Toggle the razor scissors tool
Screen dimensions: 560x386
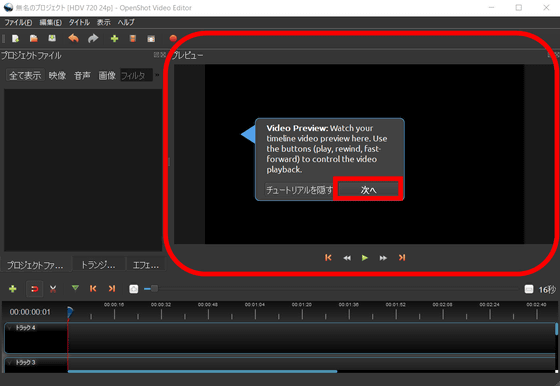53,289
